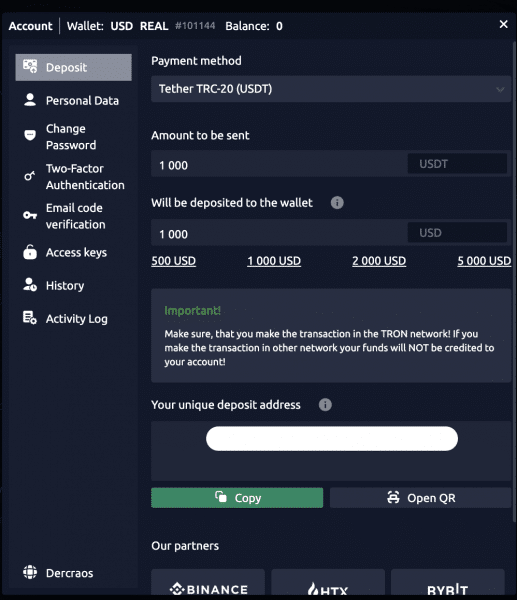517x600 pixels.
Task: Click the globe language icon
Action: (30, 572)
